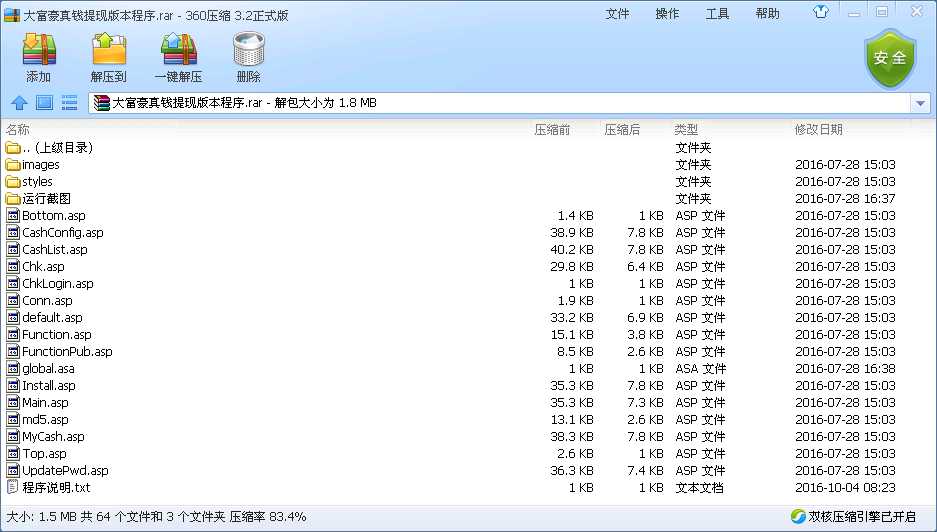Viewport: 937px width, 532px height.
Task: Click the 2.6 KB size of Top.asp
Action: coord(575,454)
